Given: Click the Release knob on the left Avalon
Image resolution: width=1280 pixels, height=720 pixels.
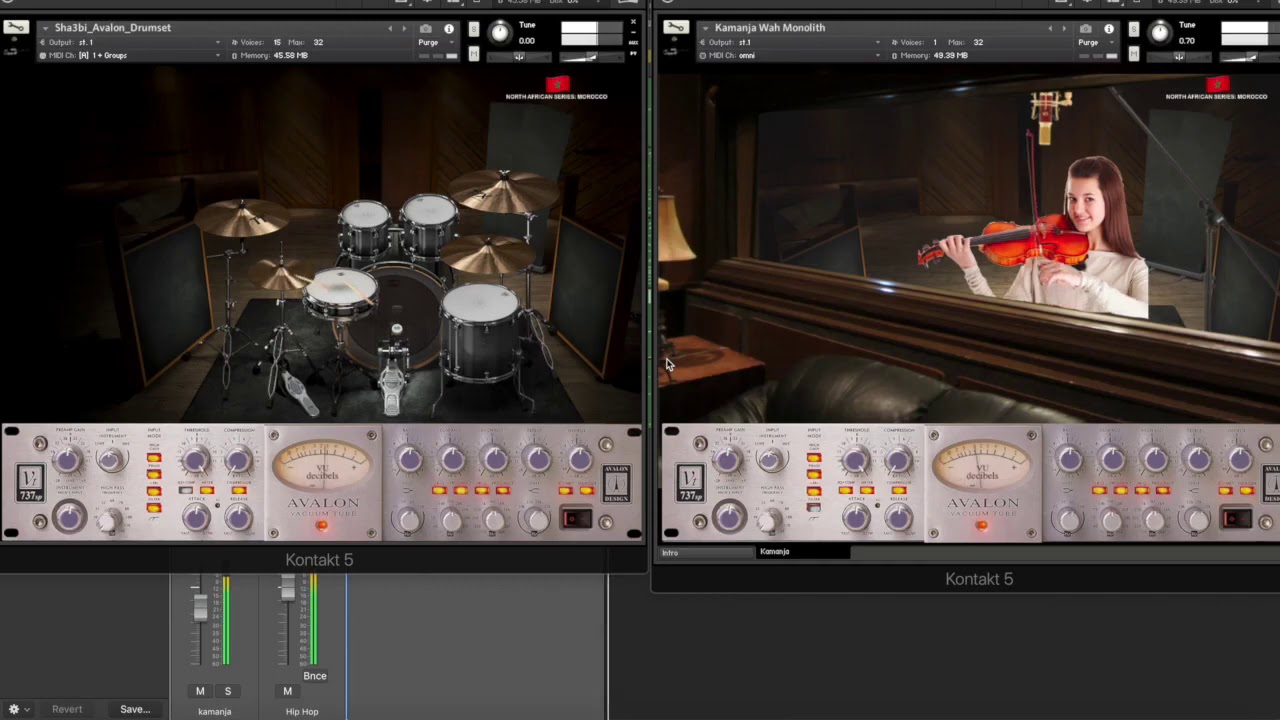Looking at the screenshot, I should pyautogui.click(x=238, y=516).
